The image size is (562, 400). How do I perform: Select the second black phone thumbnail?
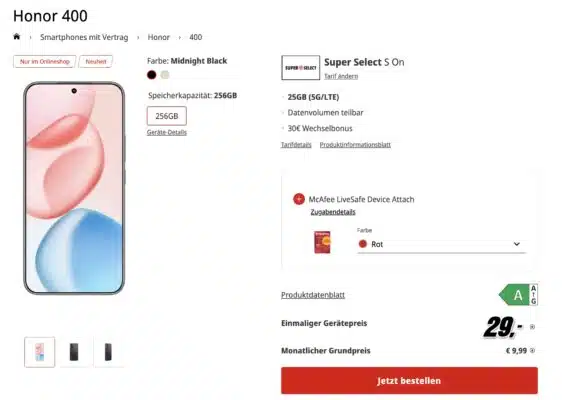click(x=74, y=352)
